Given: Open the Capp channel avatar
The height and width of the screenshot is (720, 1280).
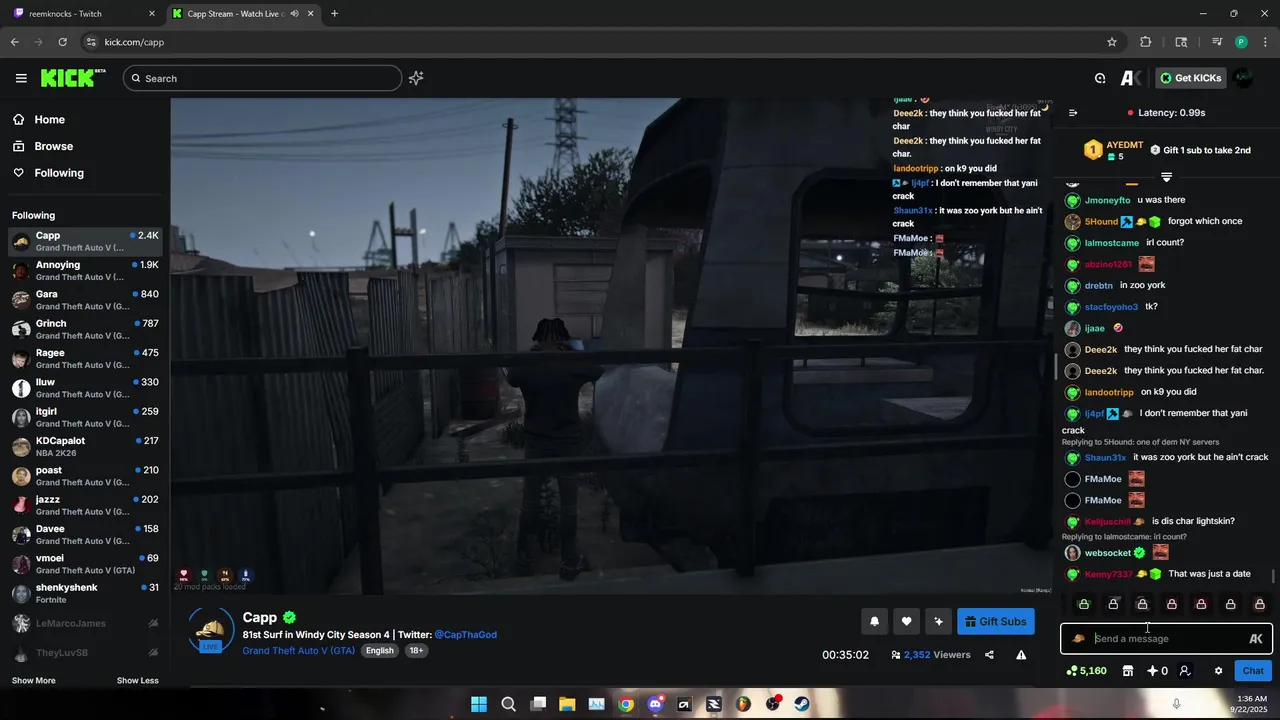Looking at the screenshot, I should tap(211, 629).
